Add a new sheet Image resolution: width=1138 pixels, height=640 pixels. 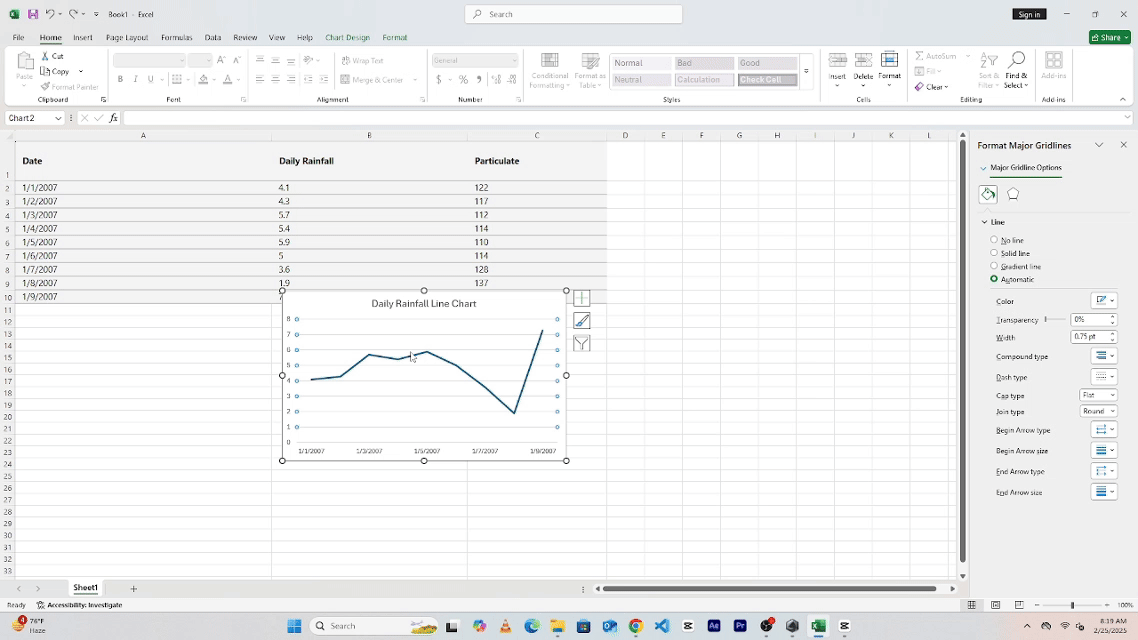[x=134, y=588]
